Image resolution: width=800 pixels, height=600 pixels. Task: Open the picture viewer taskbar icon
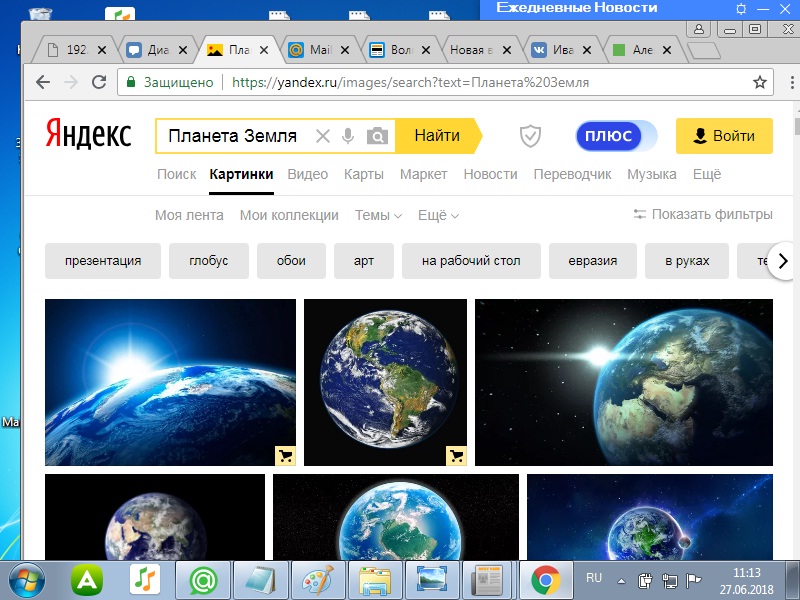coord(432,581)
